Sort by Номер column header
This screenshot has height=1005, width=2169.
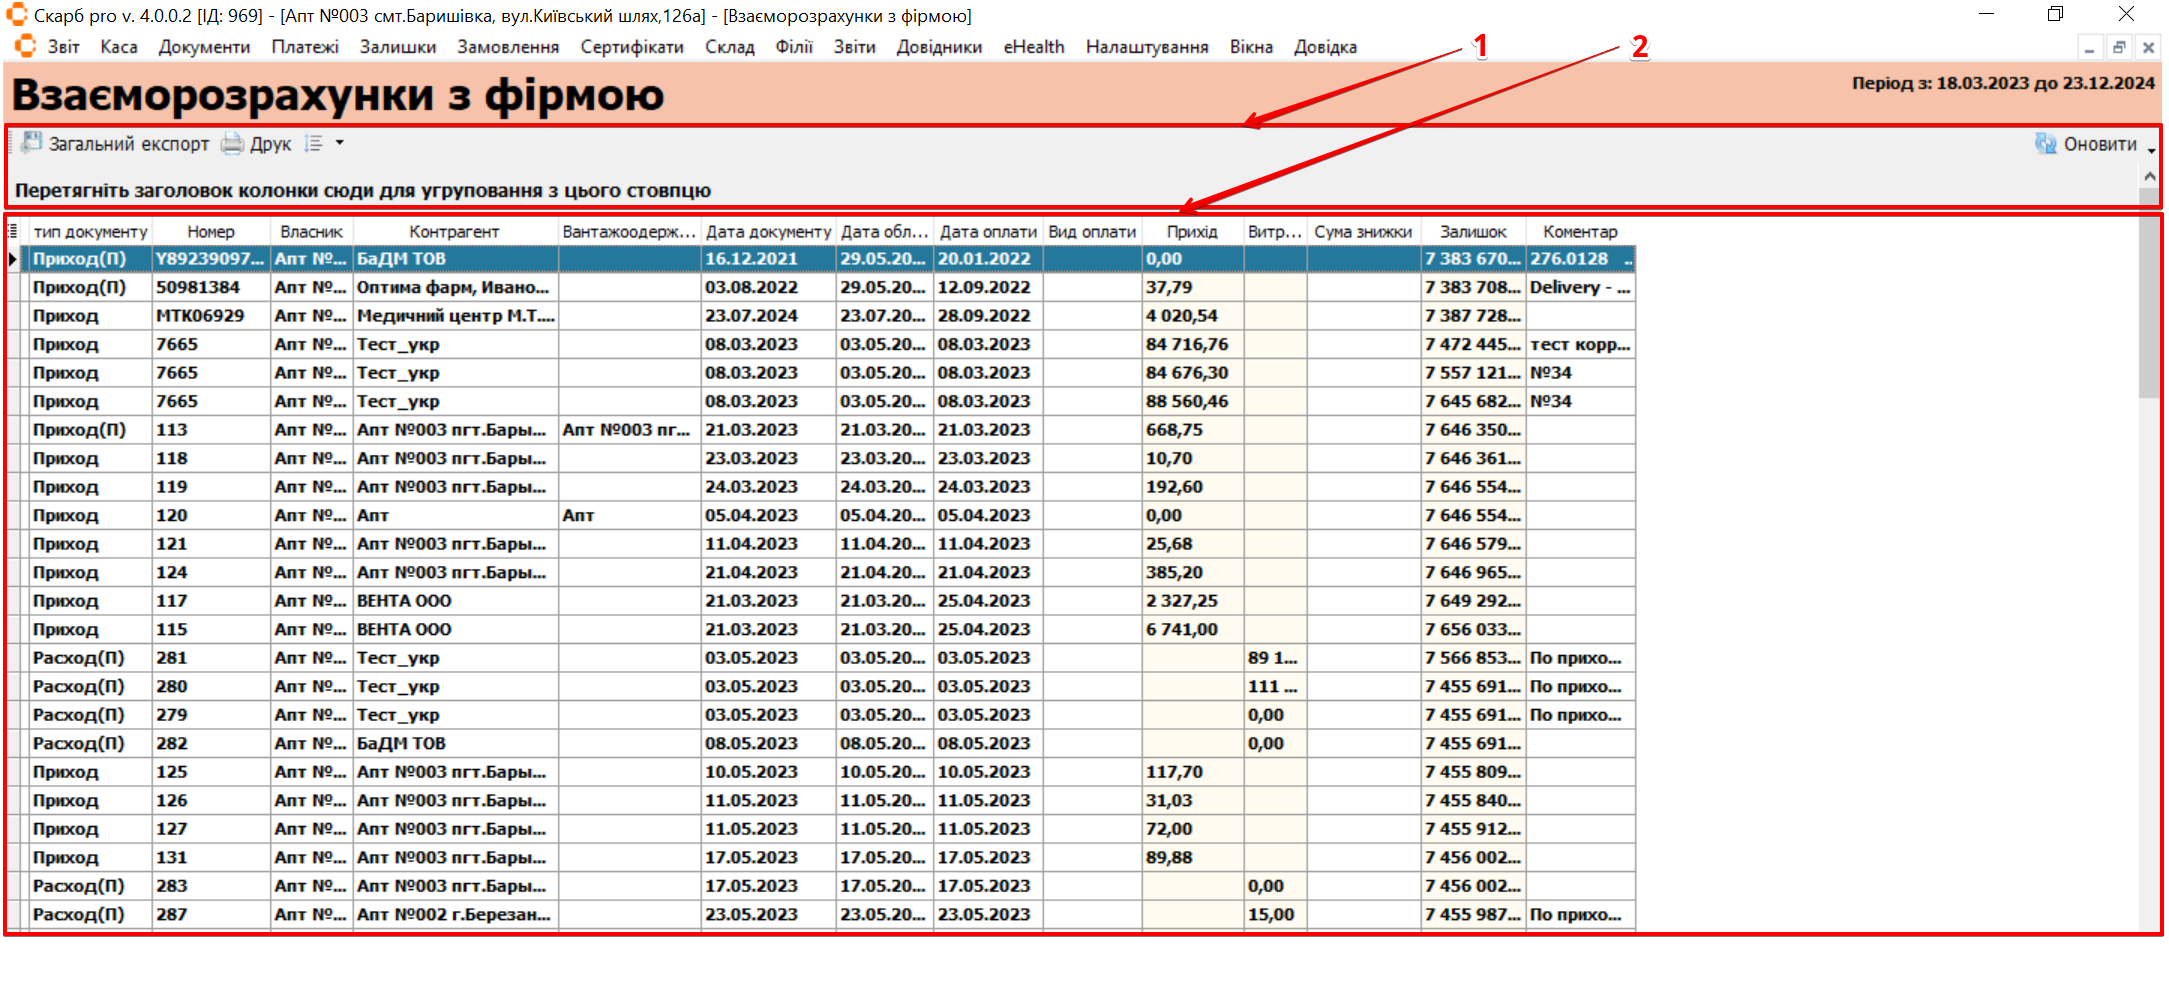[x=211, y=231]
